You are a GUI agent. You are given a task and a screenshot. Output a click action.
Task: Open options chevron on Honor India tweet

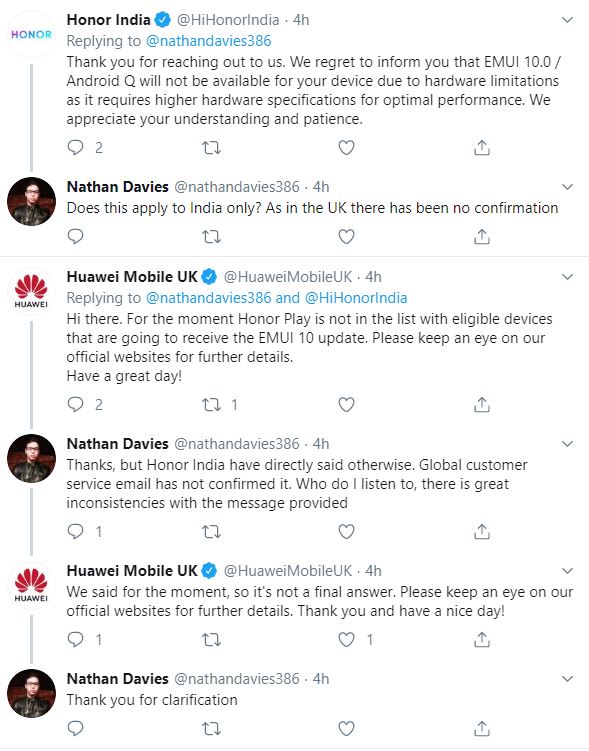click(x=567, y=20)
